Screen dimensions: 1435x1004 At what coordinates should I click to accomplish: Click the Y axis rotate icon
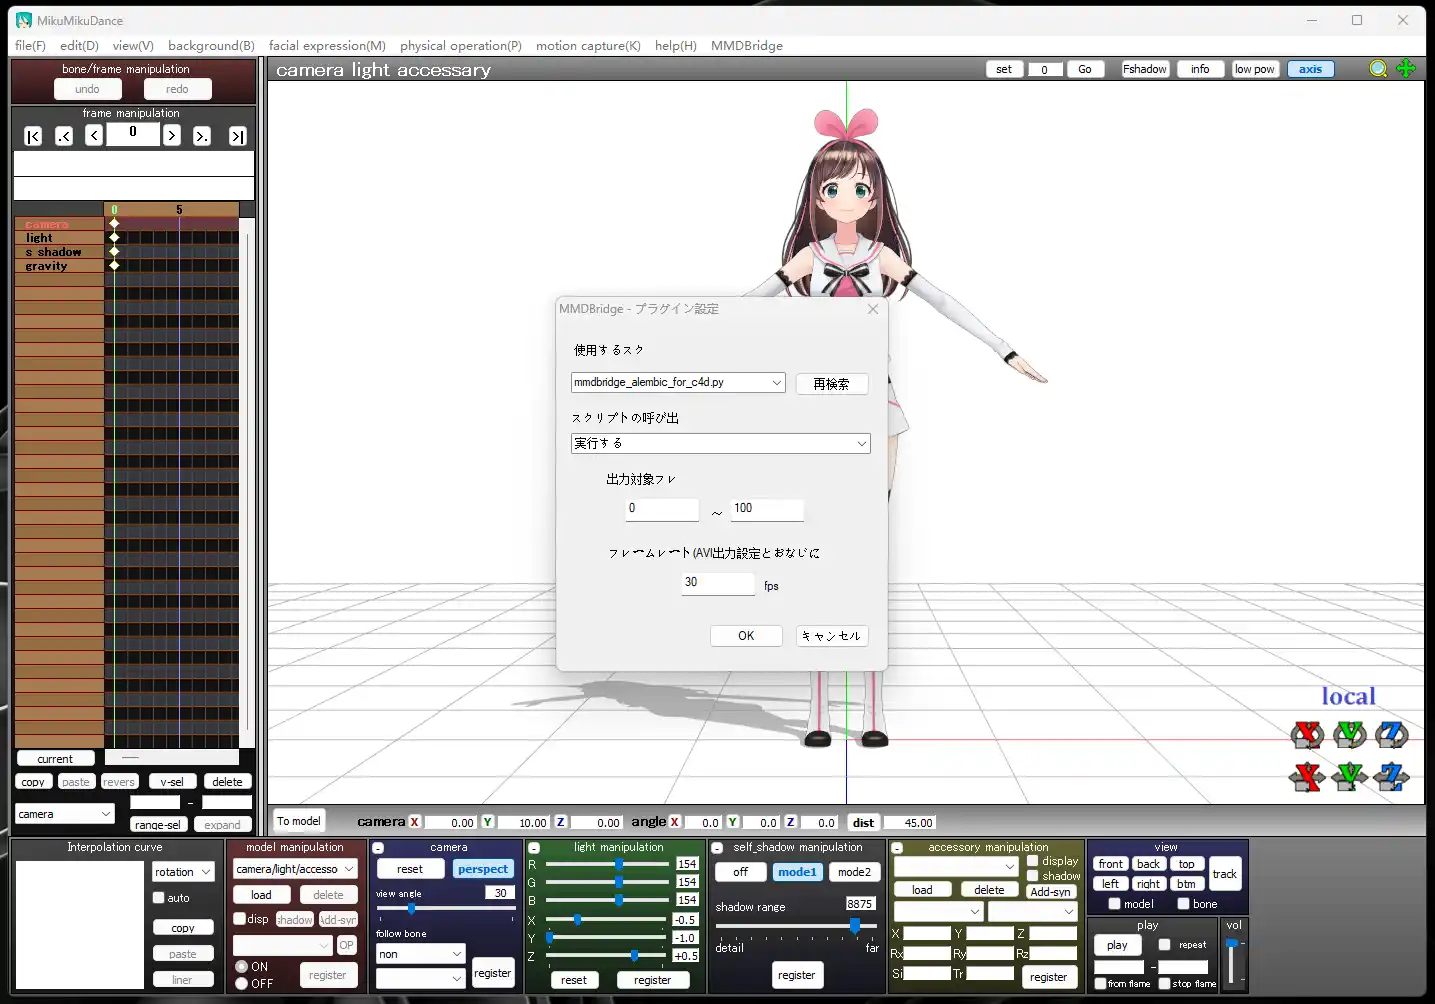pyautogui.click(x=1349, y=735)
